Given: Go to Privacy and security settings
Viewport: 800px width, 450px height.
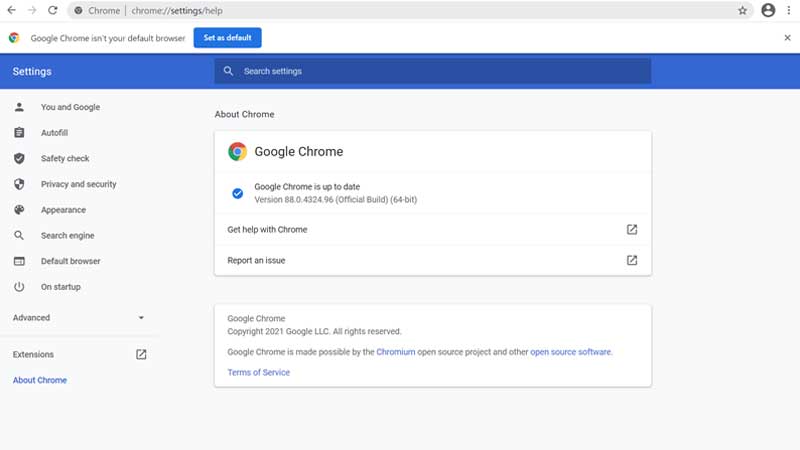Looking at the screenshot, I should coord(78,184).
